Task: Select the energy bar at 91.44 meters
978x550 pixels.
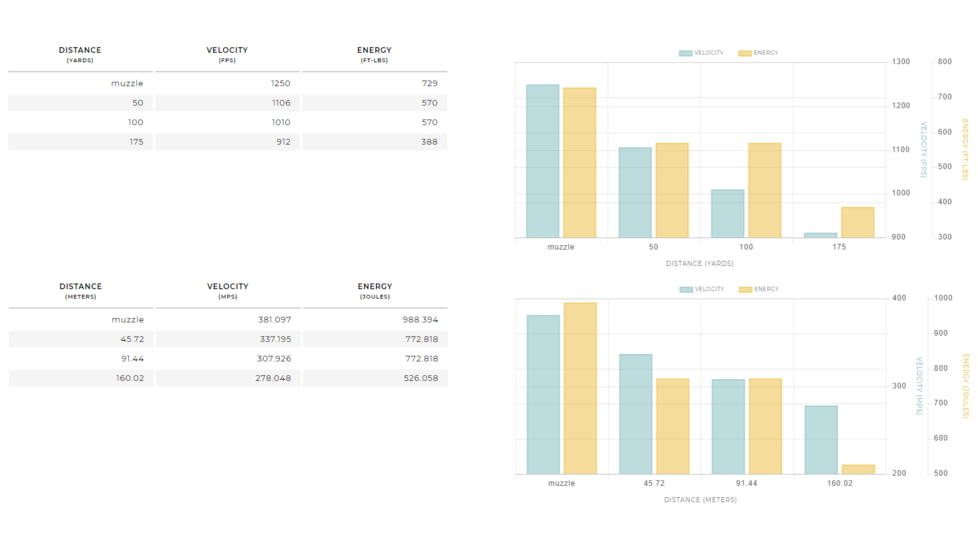Action: [x=765, y=426]
